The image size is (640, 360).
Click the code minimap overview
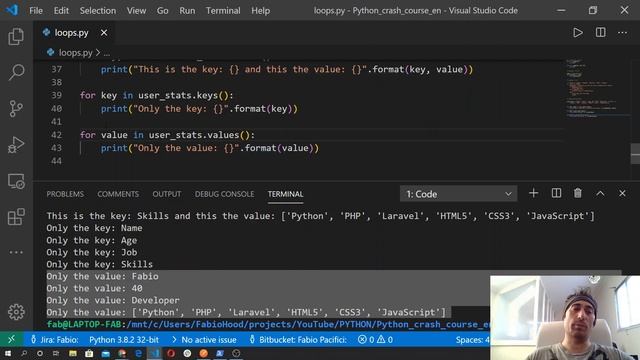pyautogui.click(x=596, y=90)
